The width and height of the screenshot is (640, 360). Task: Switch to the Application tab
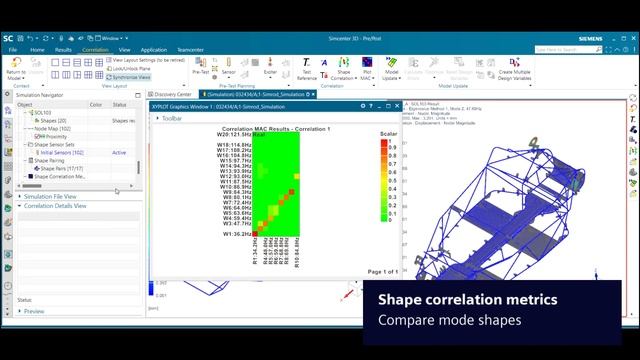(x=153, y=50)
